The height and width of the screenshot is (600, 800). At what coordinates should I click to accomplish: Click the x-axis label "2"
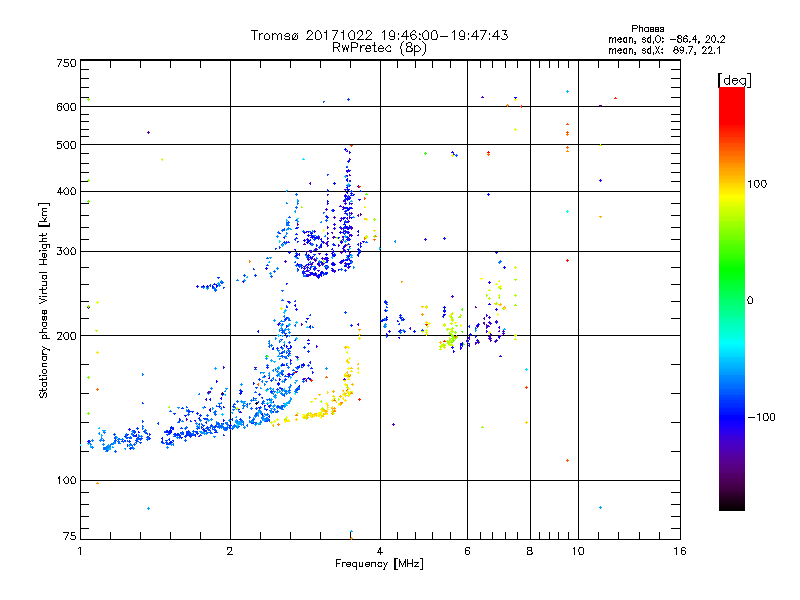[230, 551]
